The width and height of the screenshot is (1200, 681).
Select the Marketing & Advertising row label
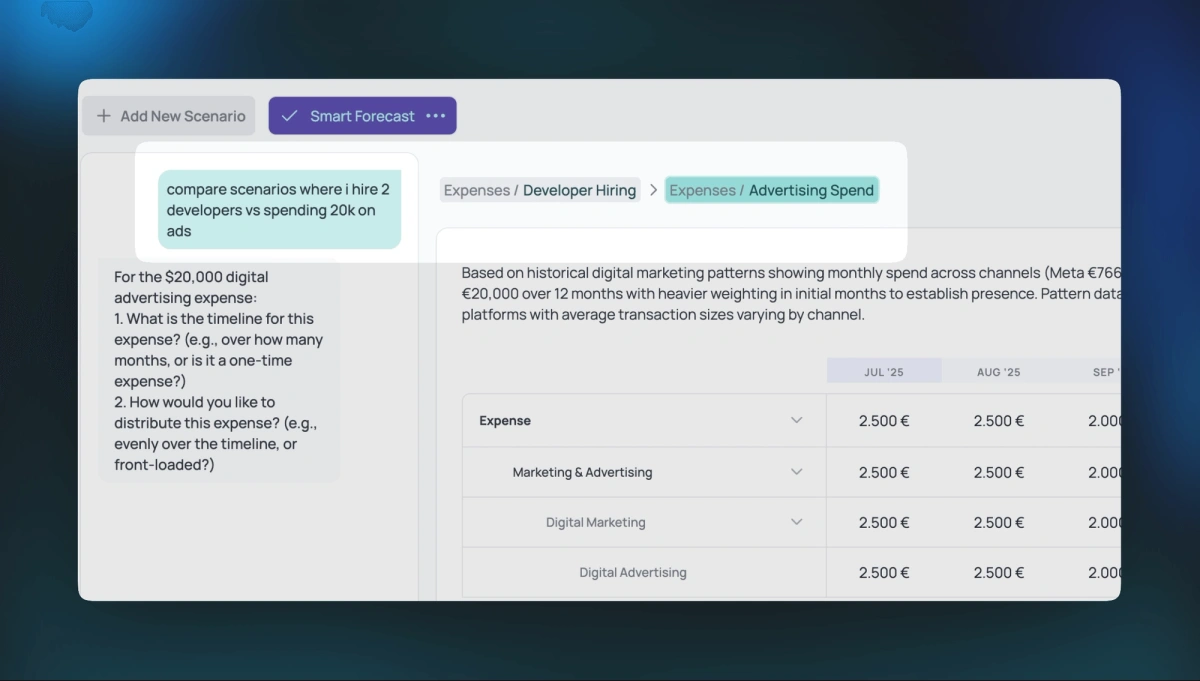click(x=582, y=472)
